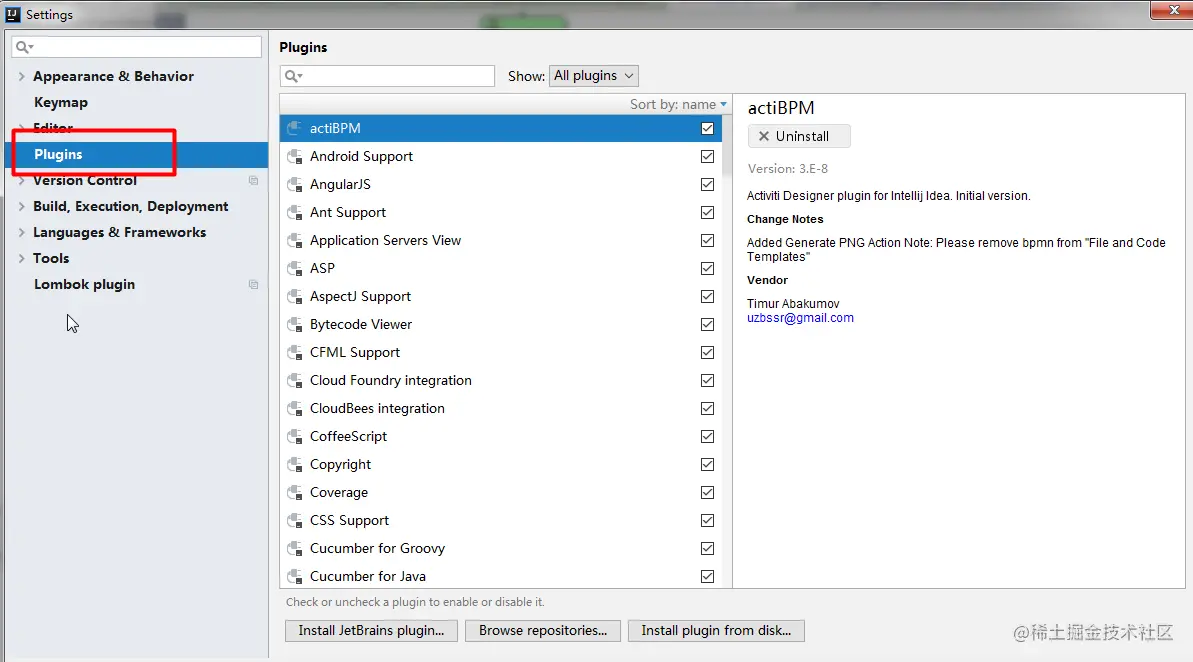This screenshot has width=1193, height=662.
Task: Open the Show All plugins dropdown
Action: click(593, 76)
